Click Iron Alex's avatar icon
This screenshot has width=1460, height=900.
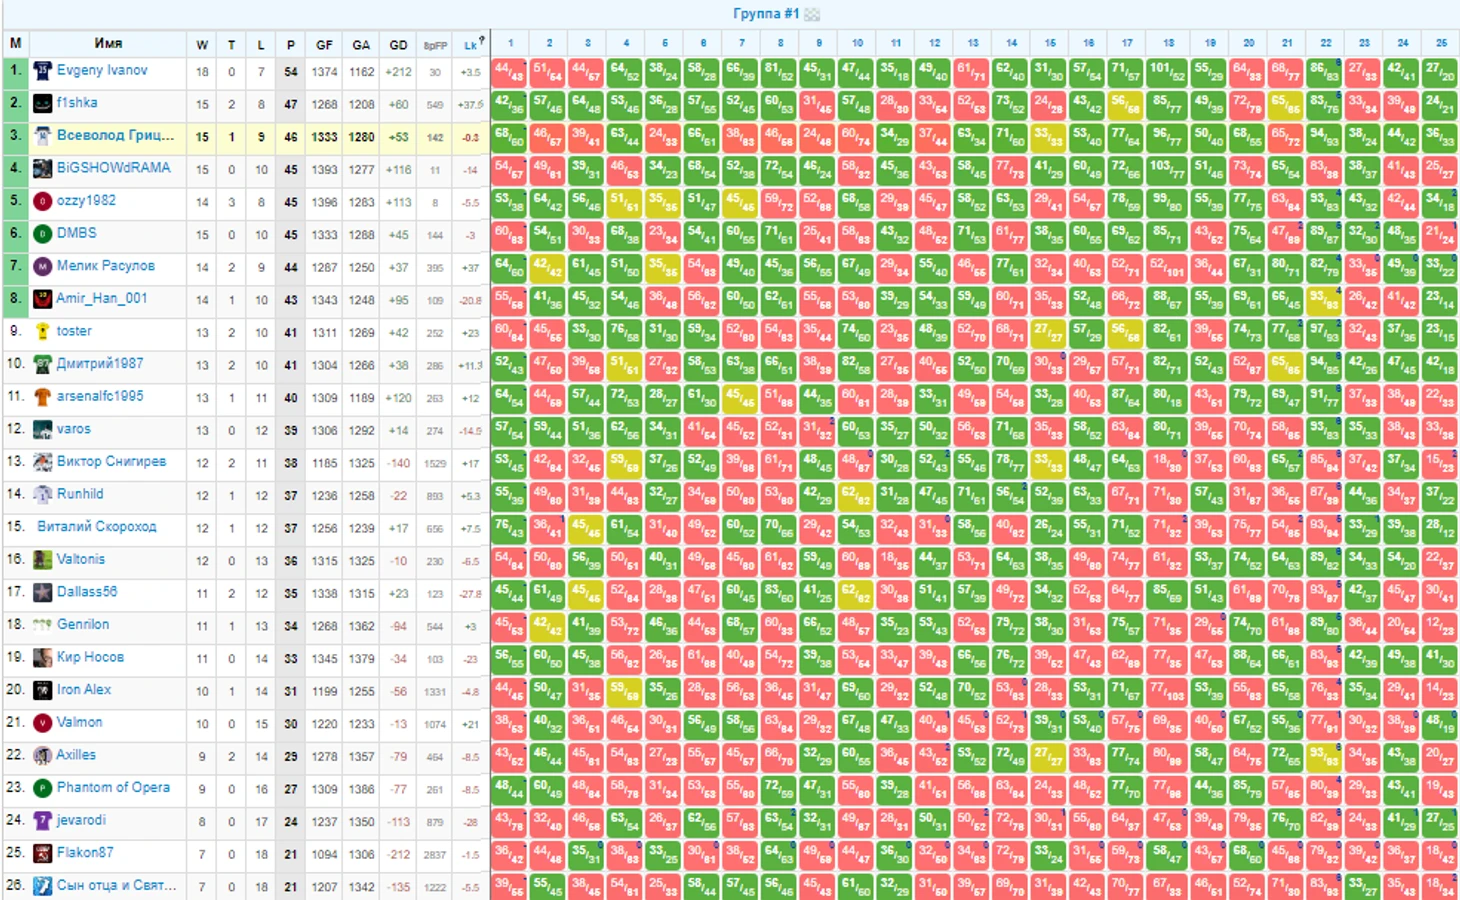[x=42, y=690]
